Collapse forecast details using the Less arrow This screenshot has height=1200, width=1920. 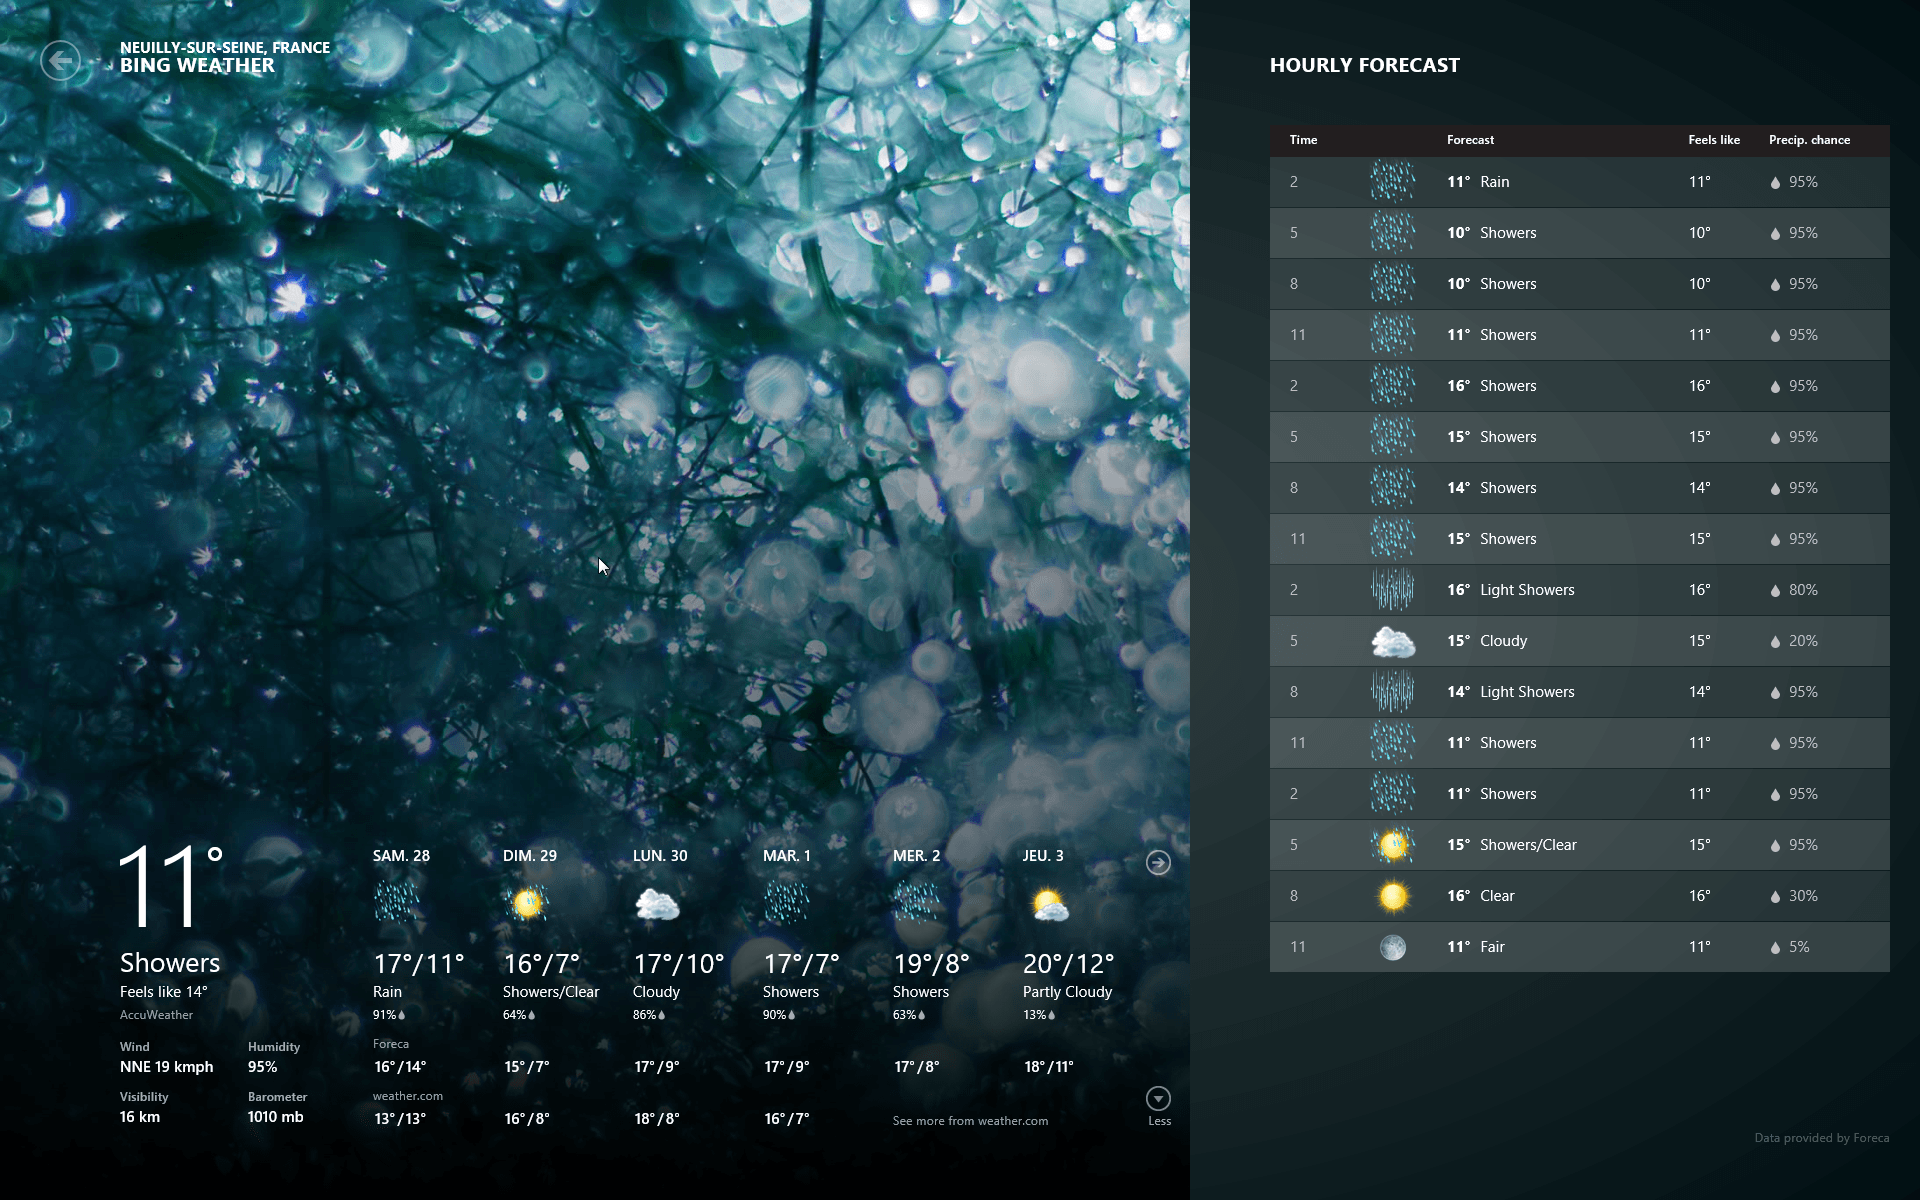point(1158,1099)
